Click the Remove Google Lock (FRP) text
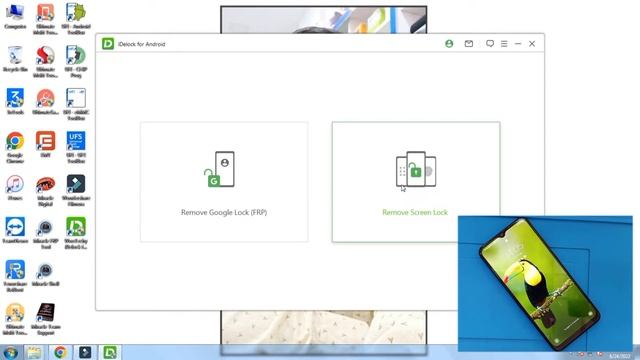The height and width of the screenshot is (360, 640). 224,212
